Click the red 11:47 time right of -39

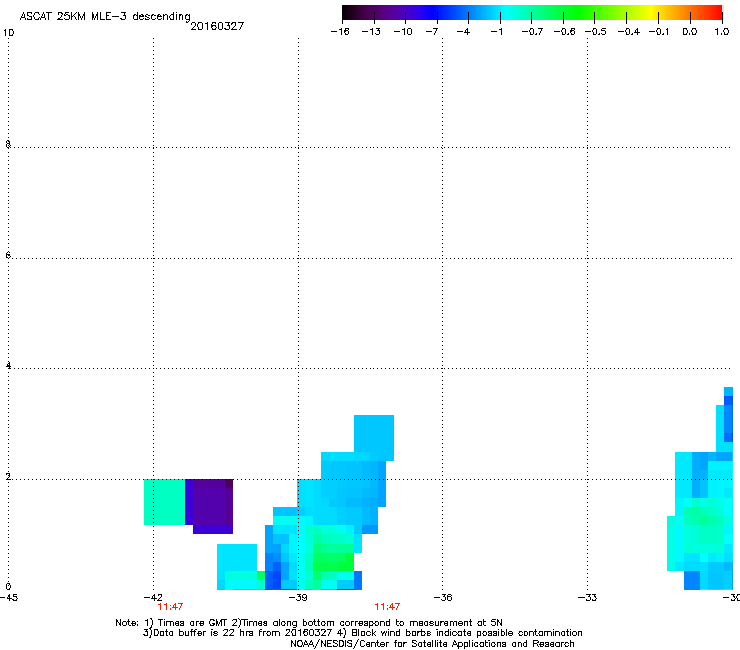point(387,607)
